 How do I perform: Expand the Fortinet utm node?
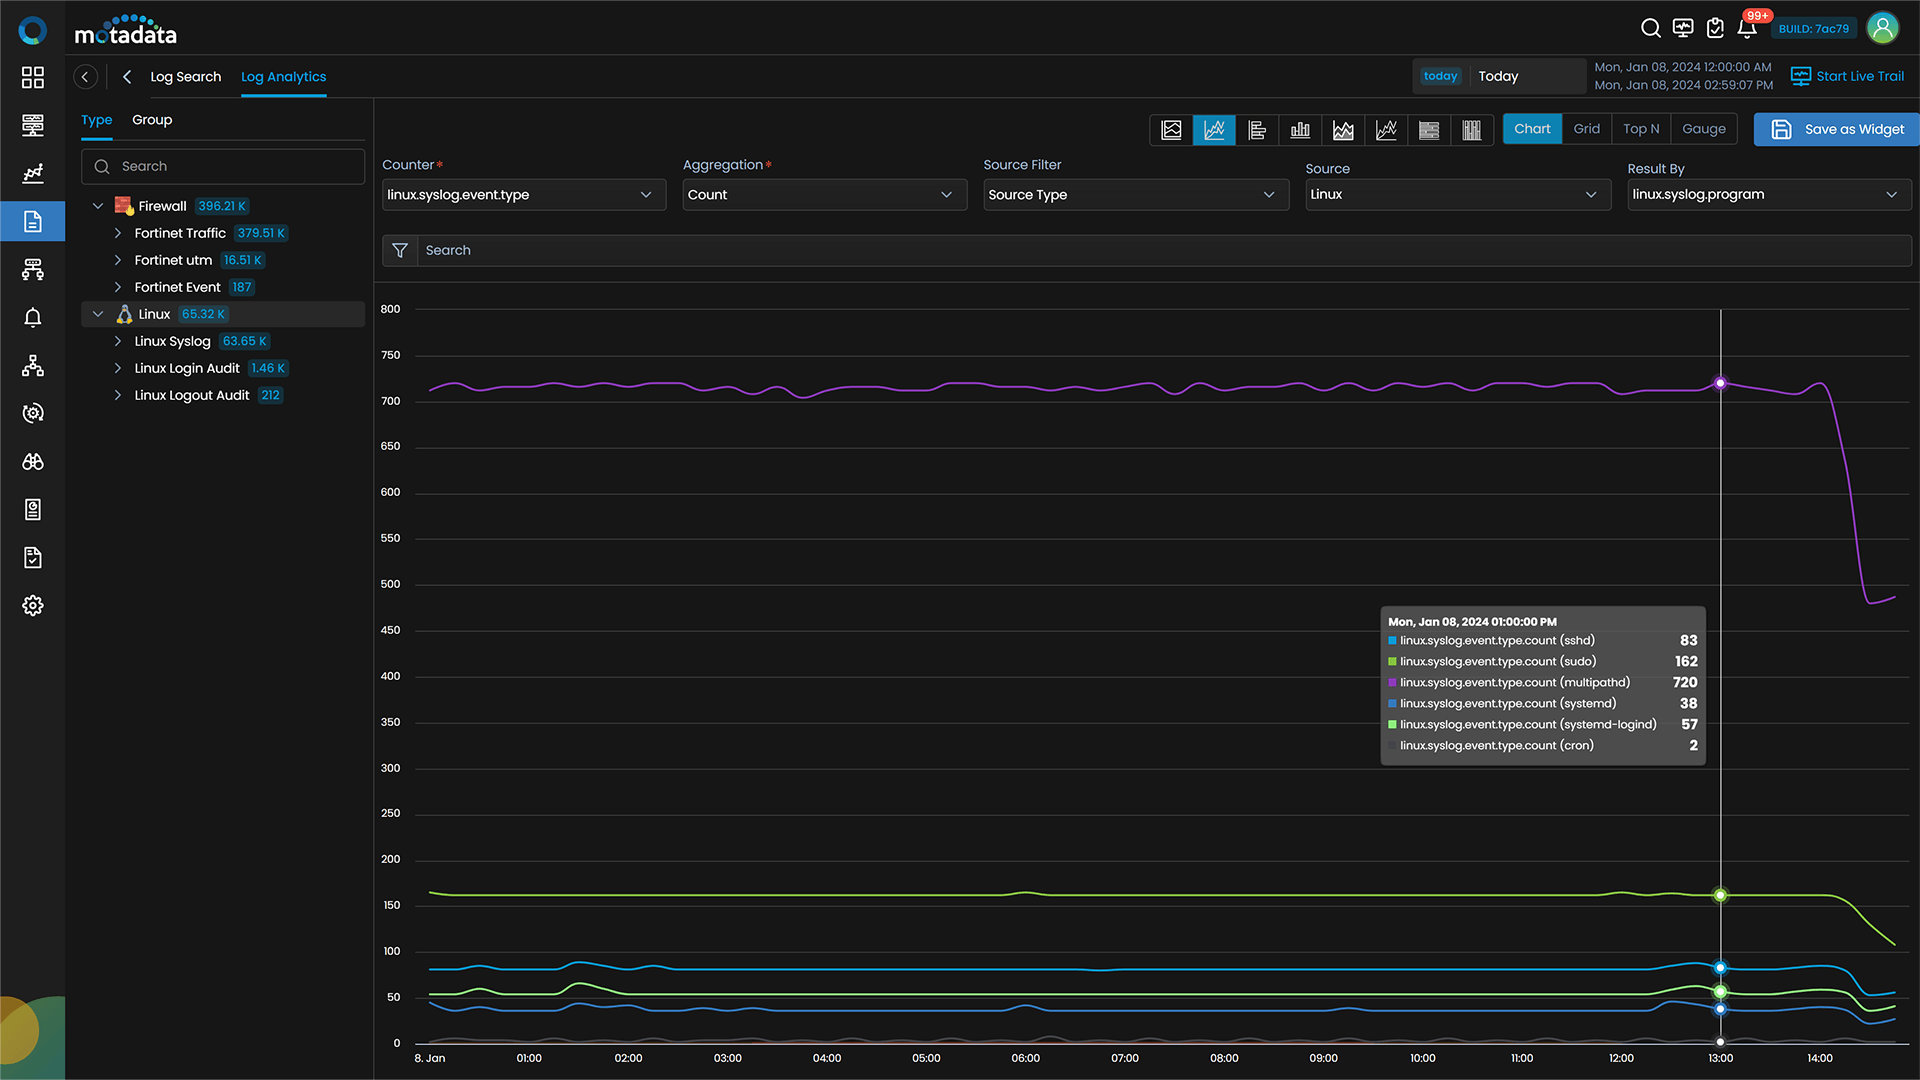point(118,260)
